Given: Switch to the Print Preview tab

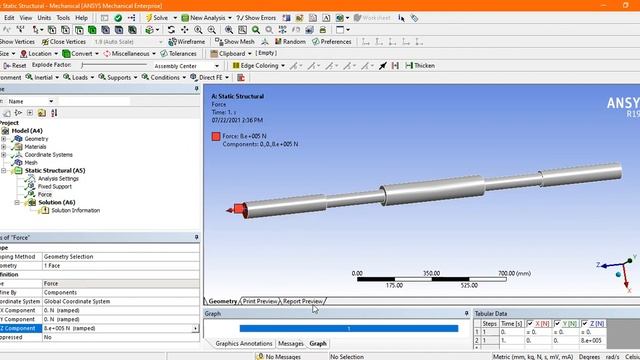Looking at the screenshot, I should (x=260, y=301).
